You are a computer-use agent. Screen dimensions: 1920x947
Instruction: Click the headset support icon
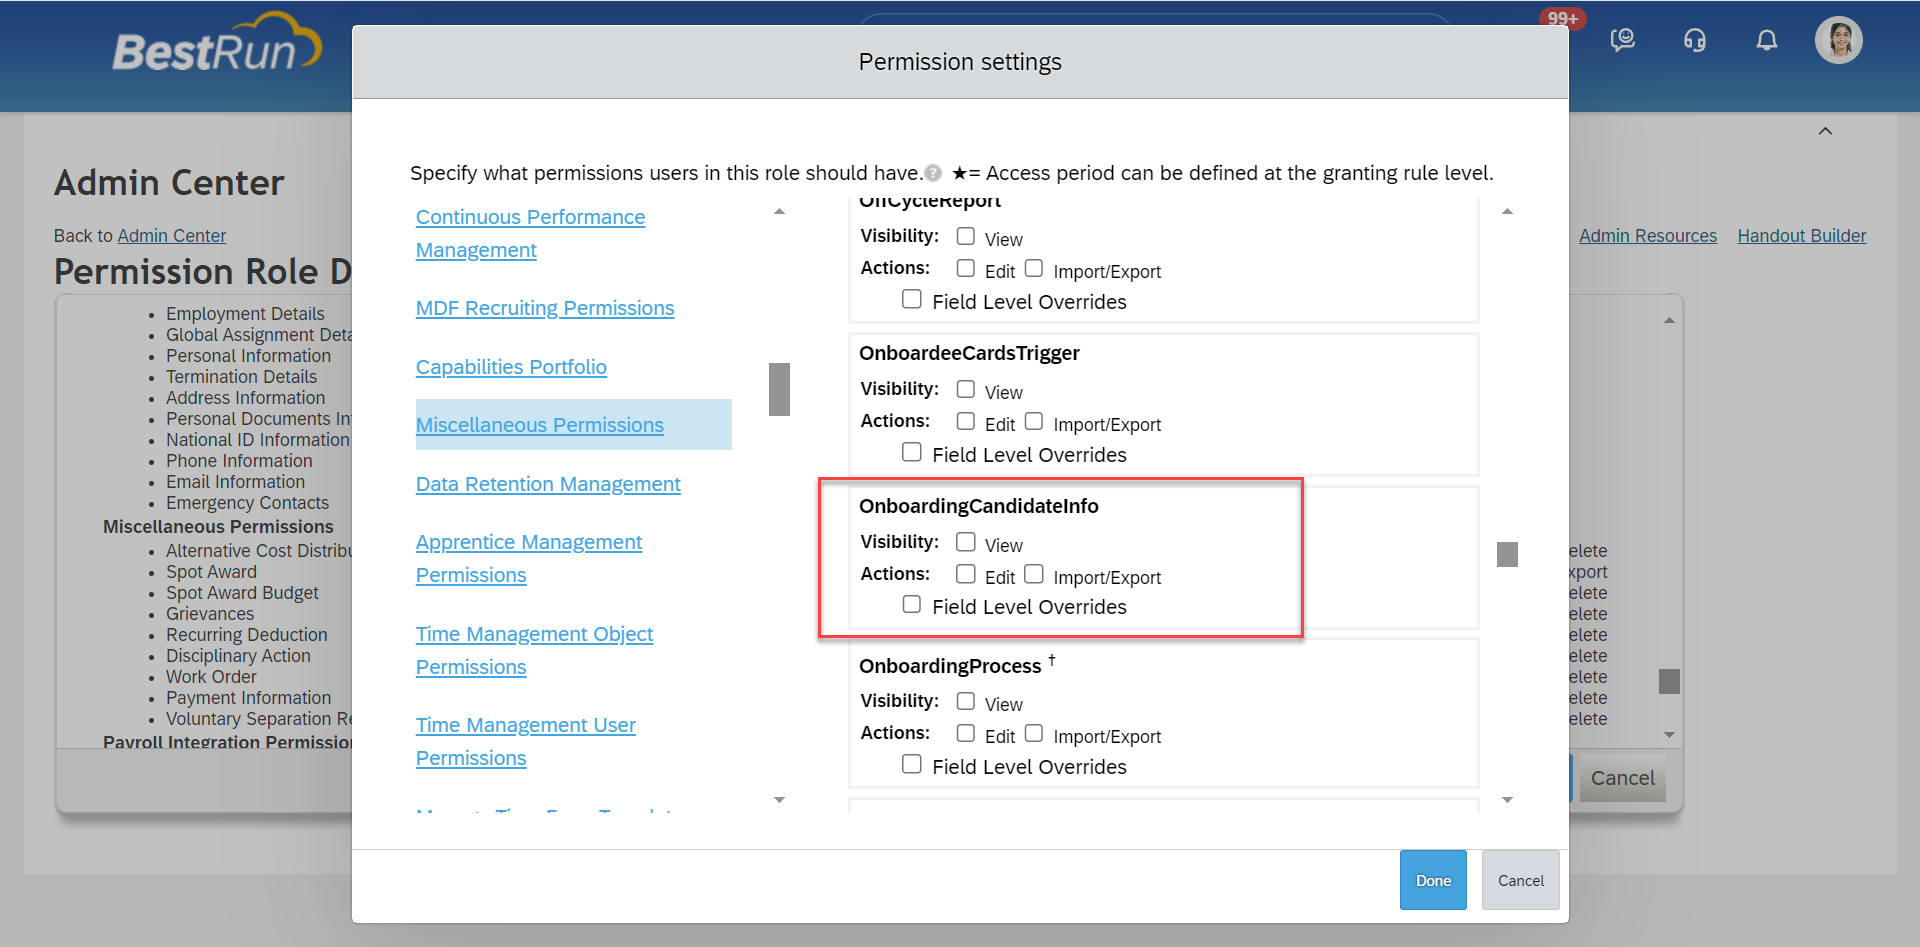(1695, 40)
